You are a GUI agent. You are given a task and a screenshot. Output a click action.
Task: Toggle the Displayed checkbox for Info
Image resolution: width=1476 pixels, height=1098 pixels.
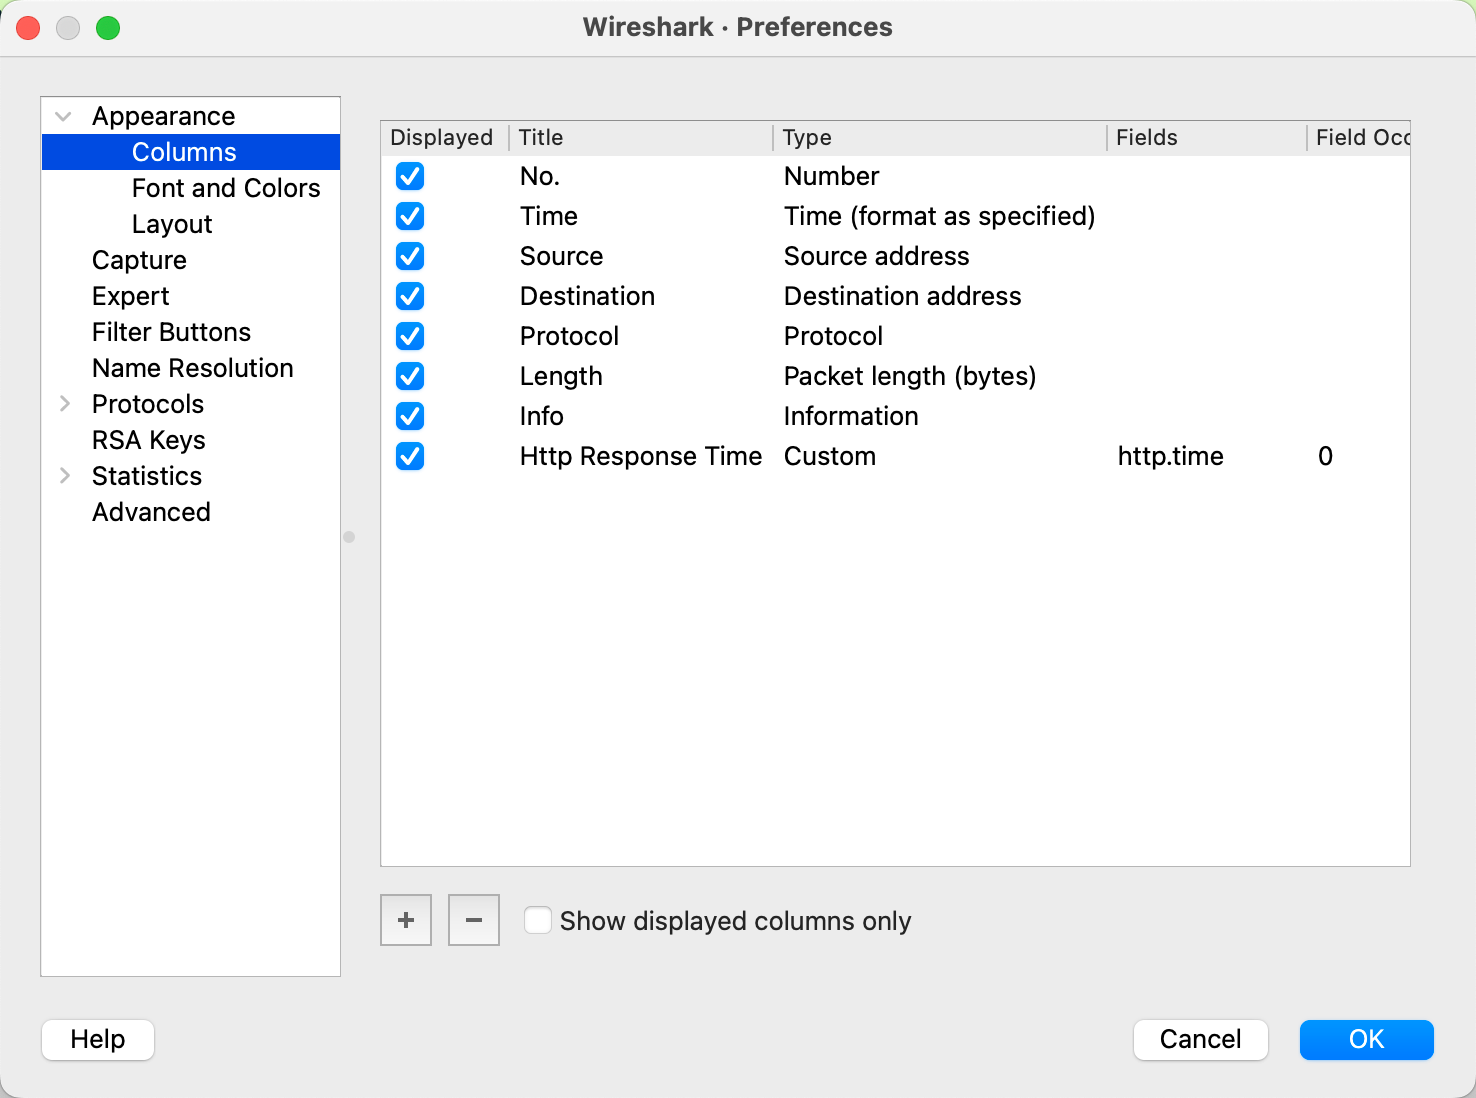tap(410, 416)
